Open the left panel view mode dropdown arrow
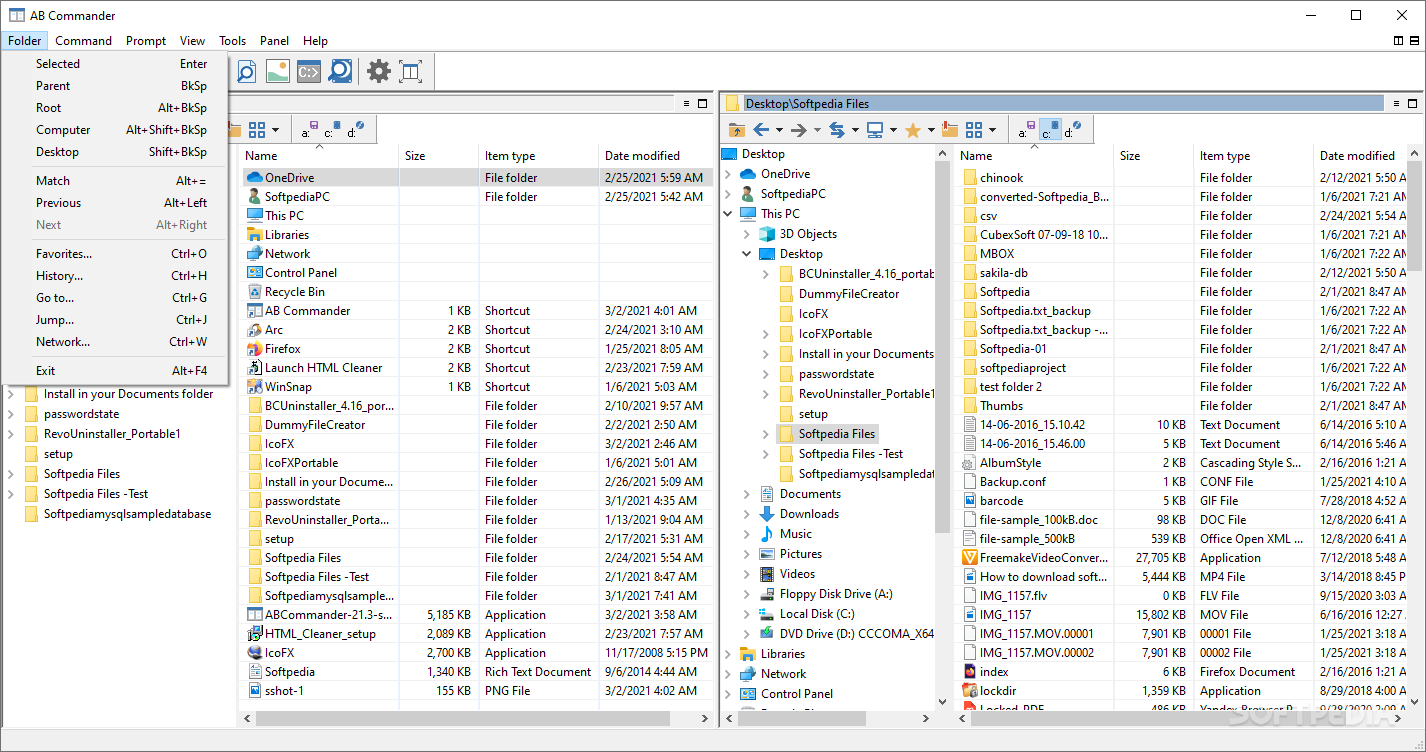The height and width of the screenshot is (752, 1426). click(275, 130)
